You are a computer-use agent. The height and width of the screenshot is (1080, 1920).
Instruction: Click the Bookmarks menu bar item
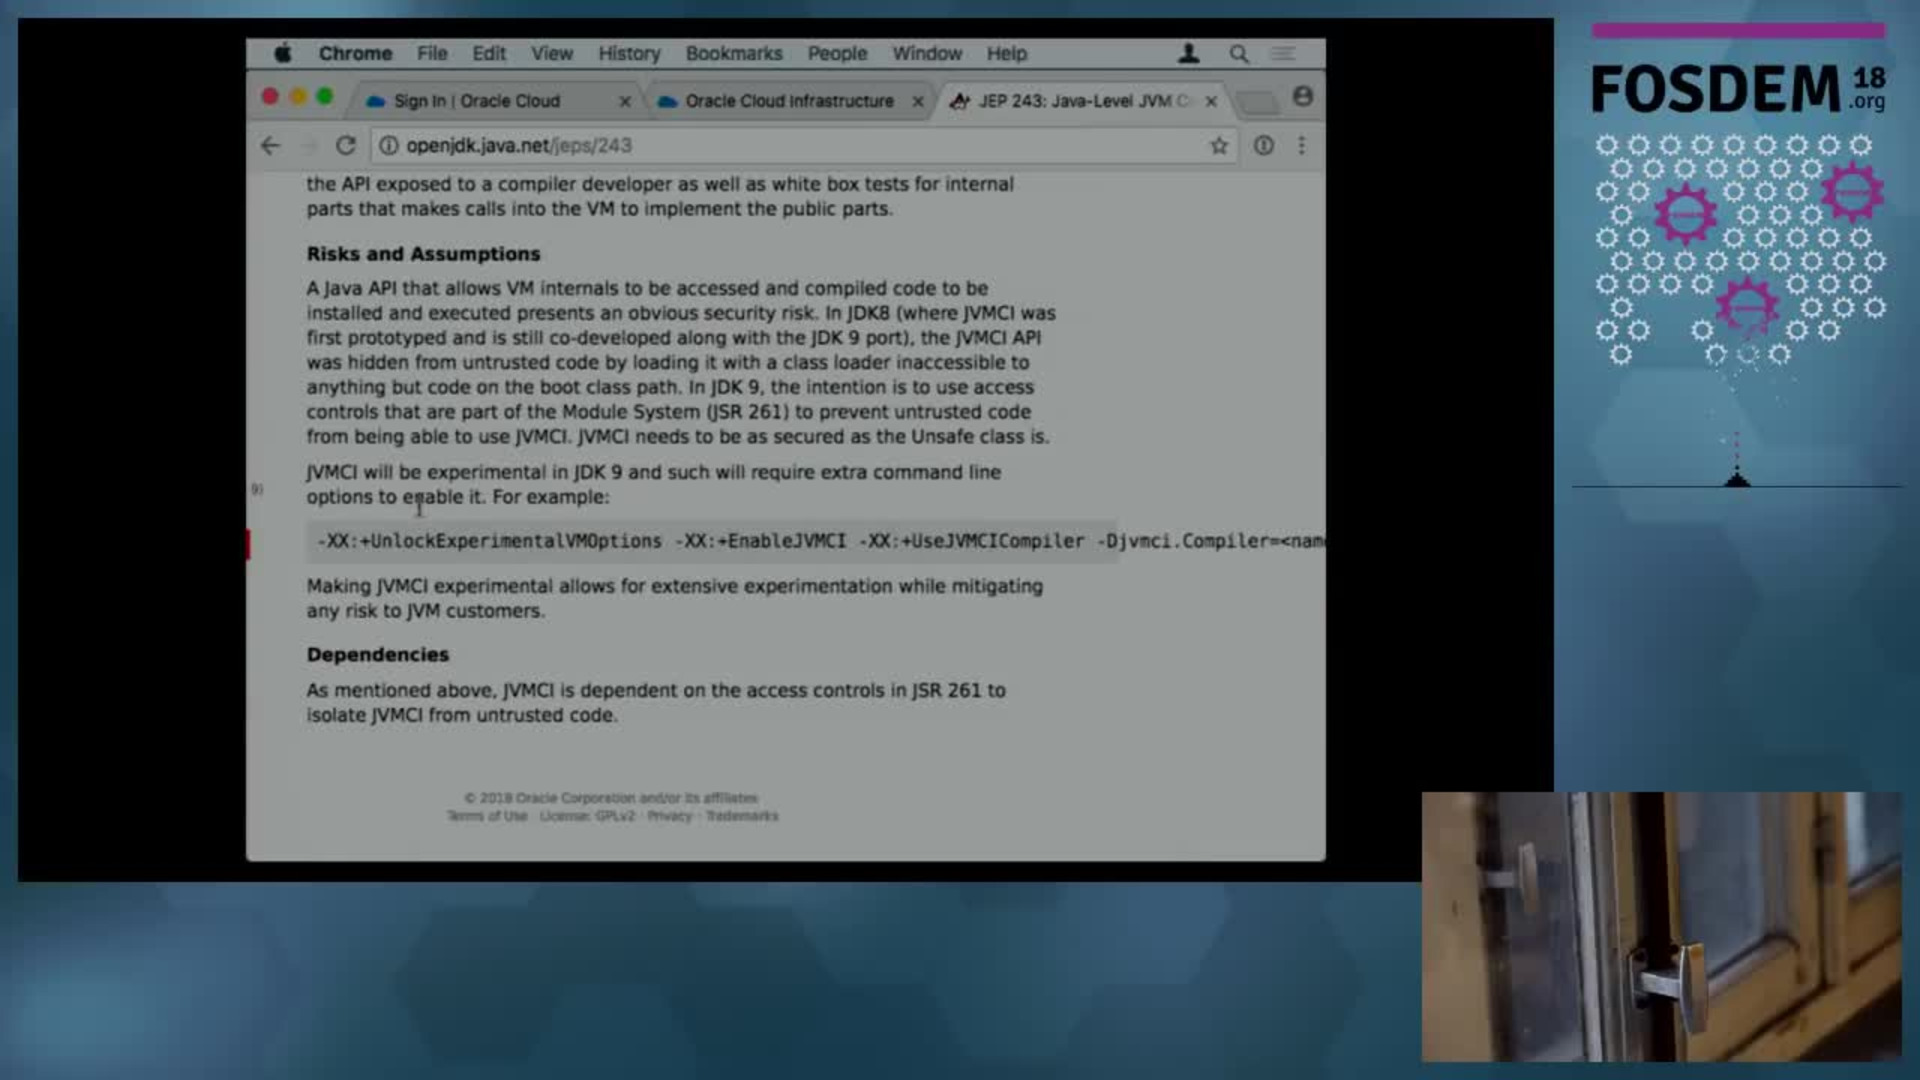click(x=733, y=53)
